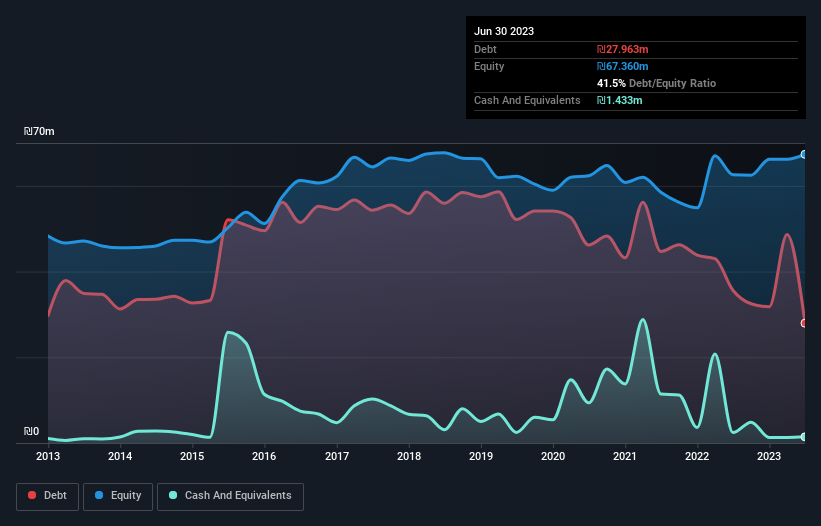Select the 2023 x-axis label

click(x=769, y=456)
